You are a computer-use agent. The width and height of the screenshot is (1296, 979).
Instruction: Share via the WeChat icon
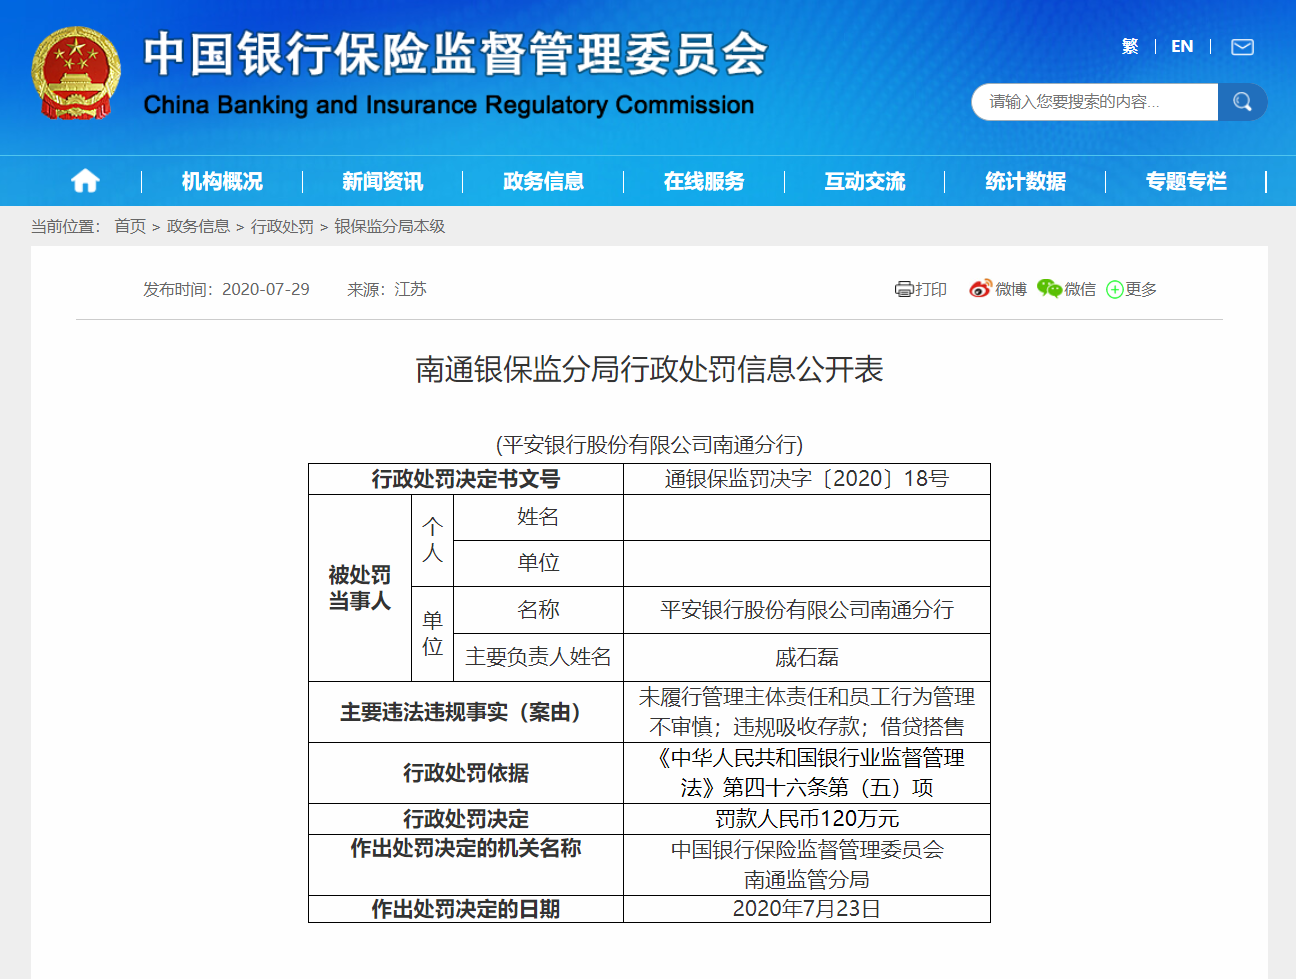click(x=1049, y=289)
